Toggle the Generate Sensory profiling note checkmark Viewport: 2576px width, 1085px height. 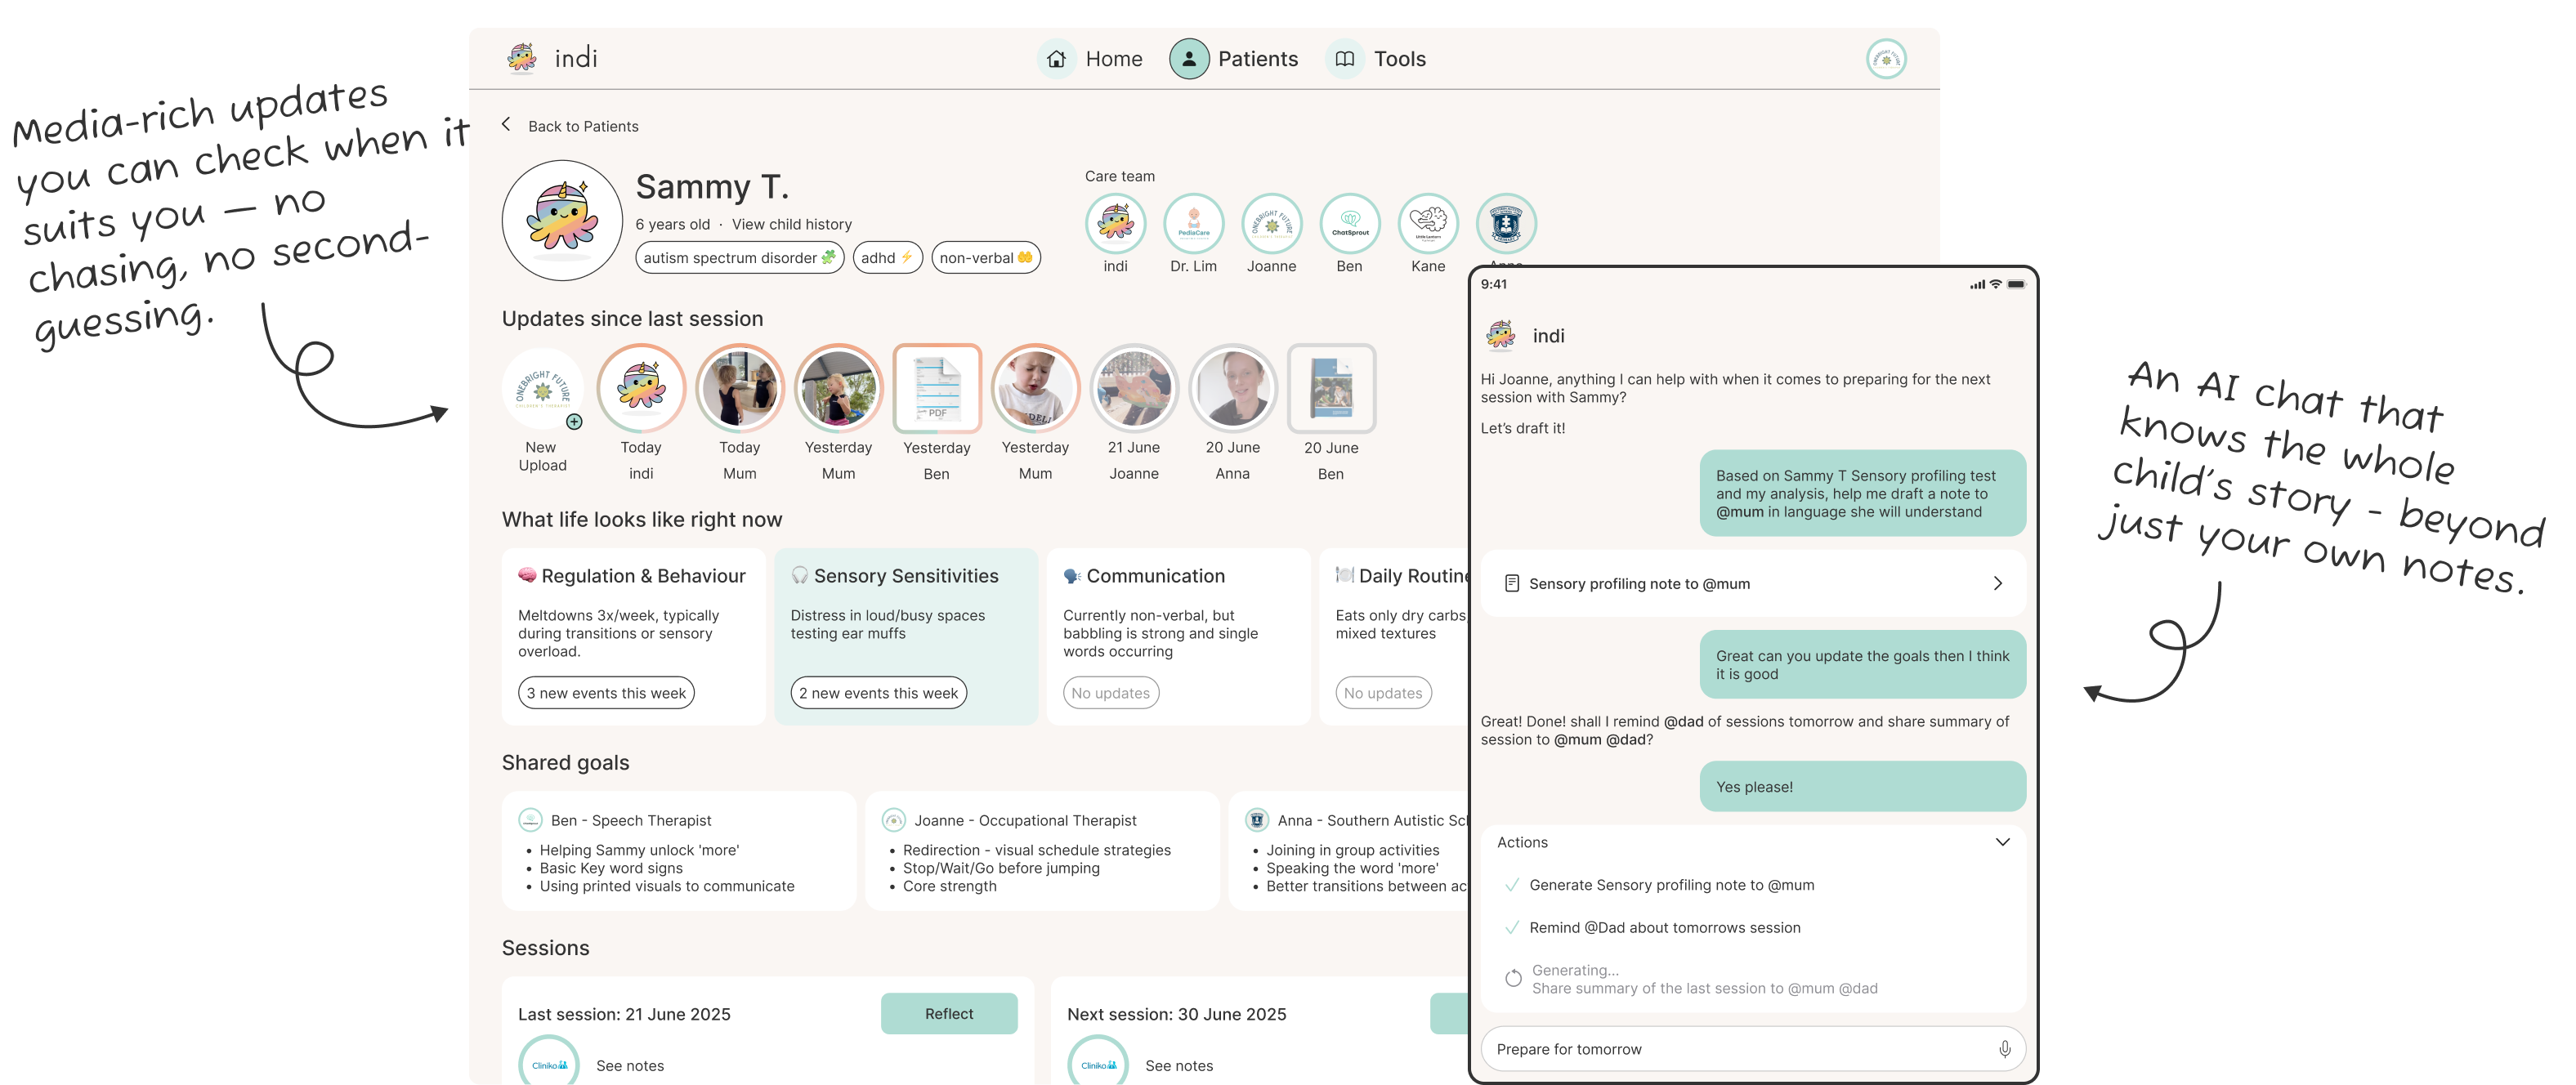[x=1512, y=885]
